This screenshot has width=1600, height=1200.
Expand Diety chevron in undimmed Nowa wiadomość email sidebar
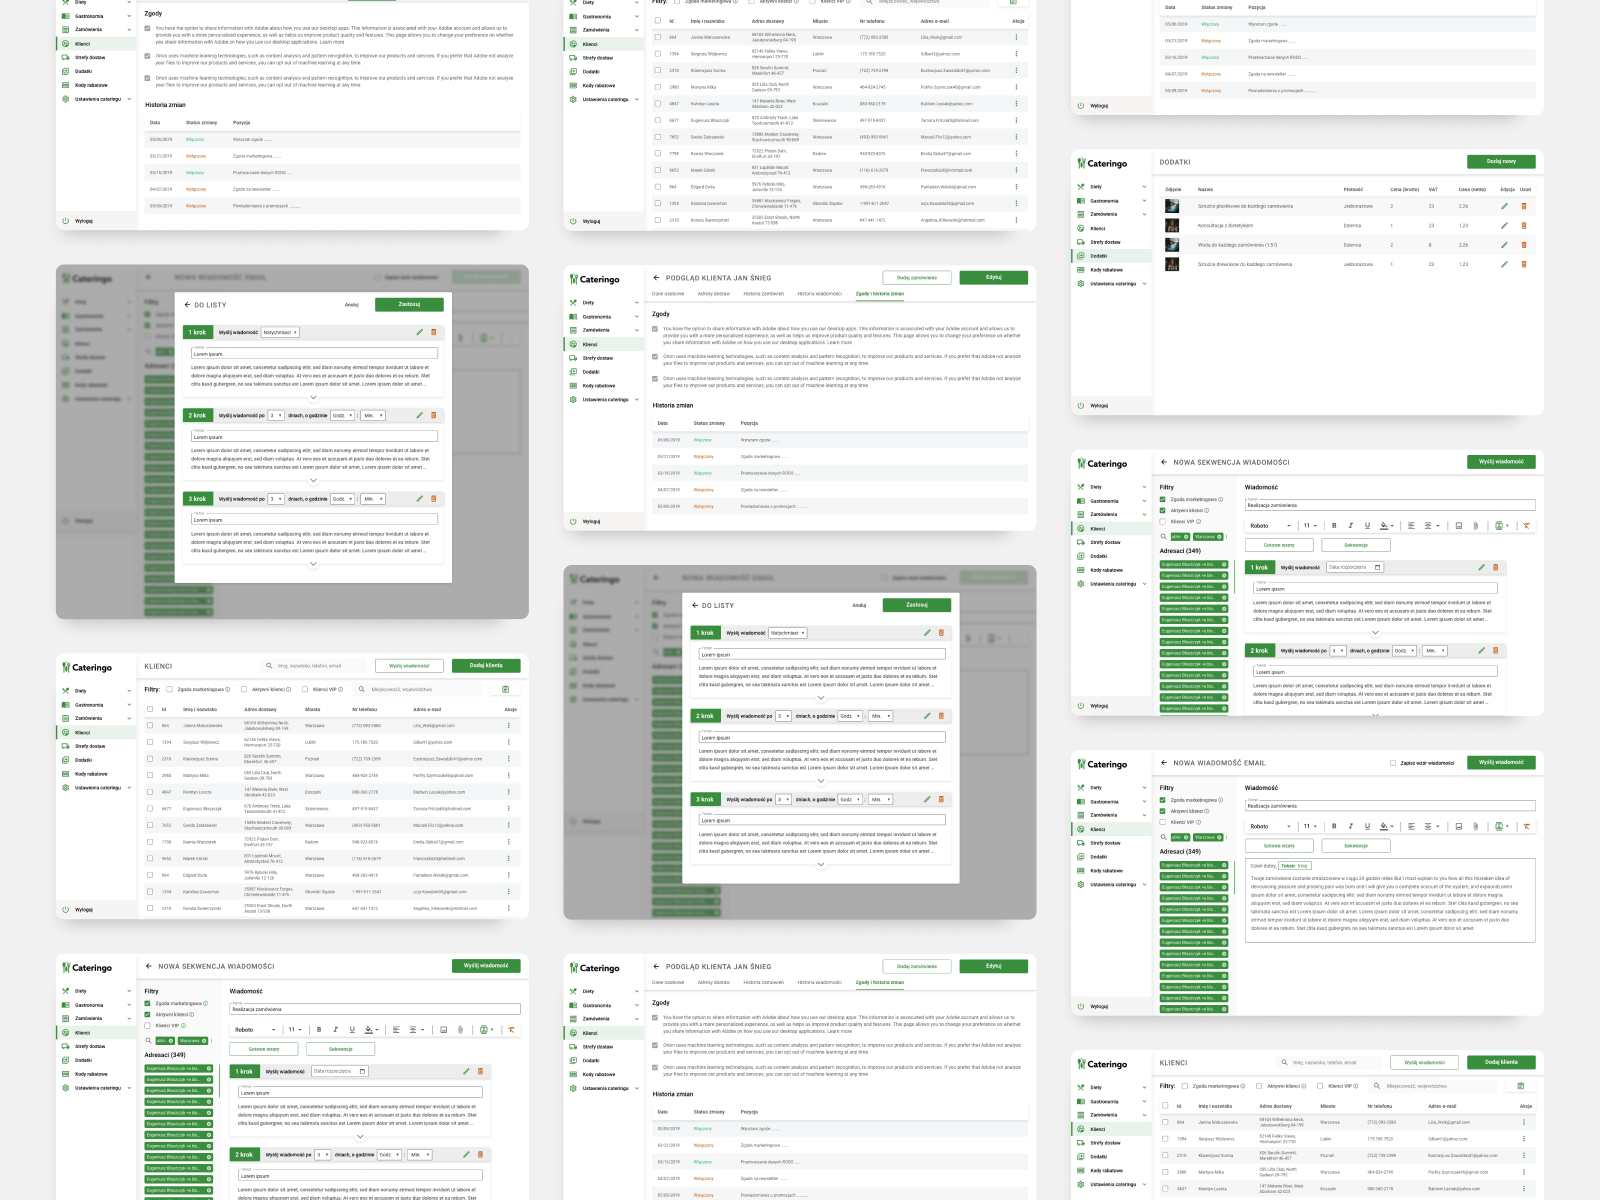click(x=1144, y=788)
